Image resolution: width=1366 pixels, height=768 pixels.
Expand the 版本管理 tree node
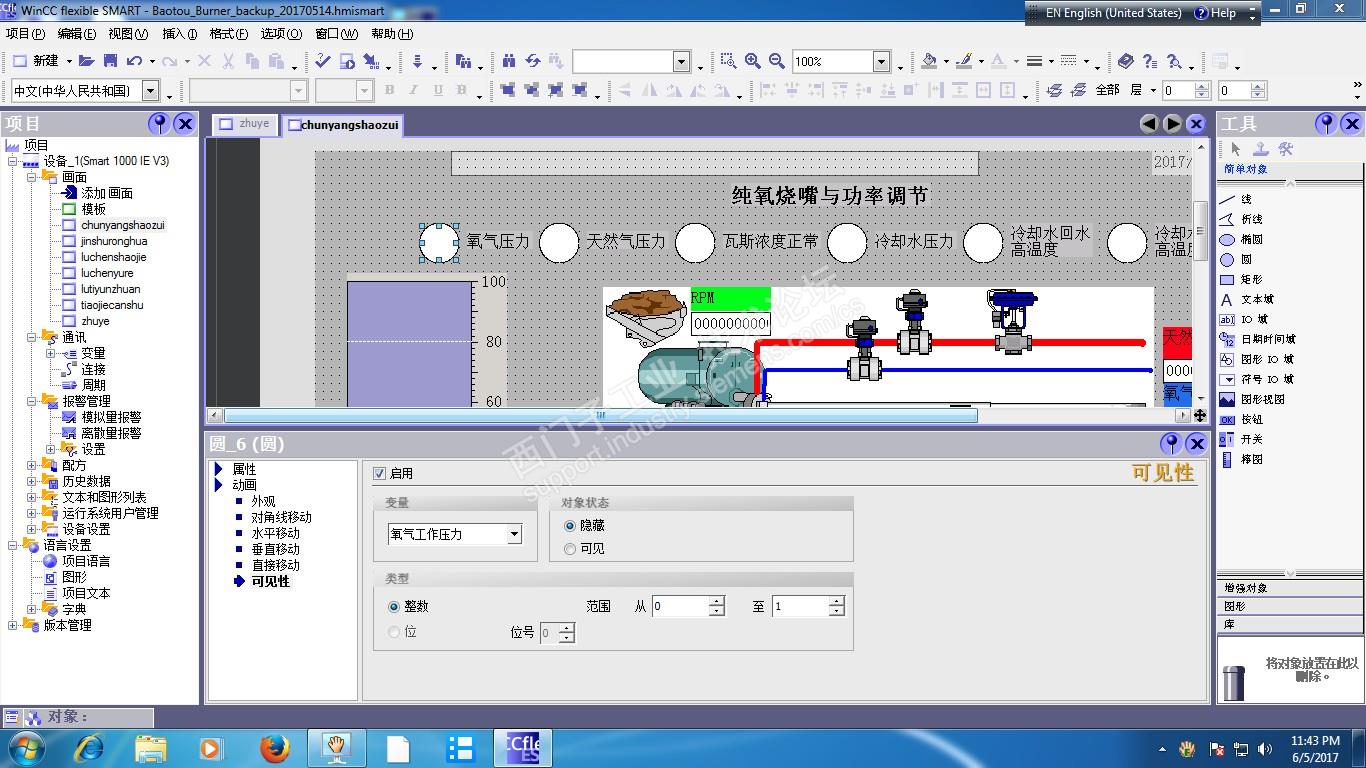(13, 625)
